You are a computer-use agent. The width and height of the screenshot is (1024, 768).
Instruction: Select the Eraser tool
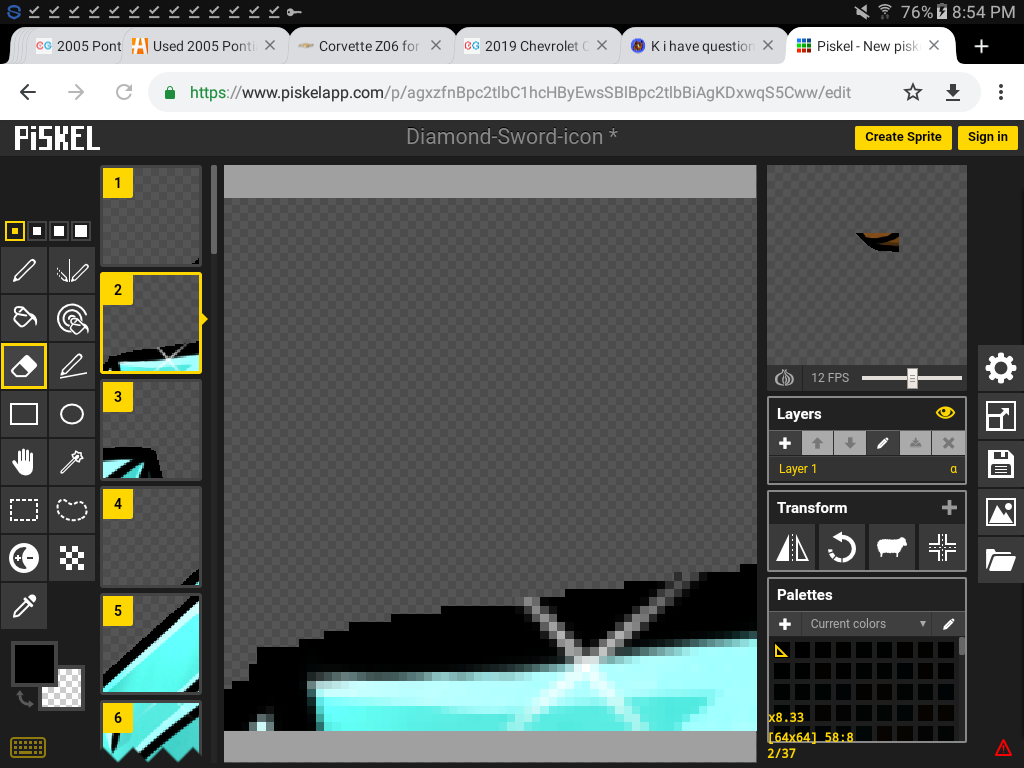24,366
